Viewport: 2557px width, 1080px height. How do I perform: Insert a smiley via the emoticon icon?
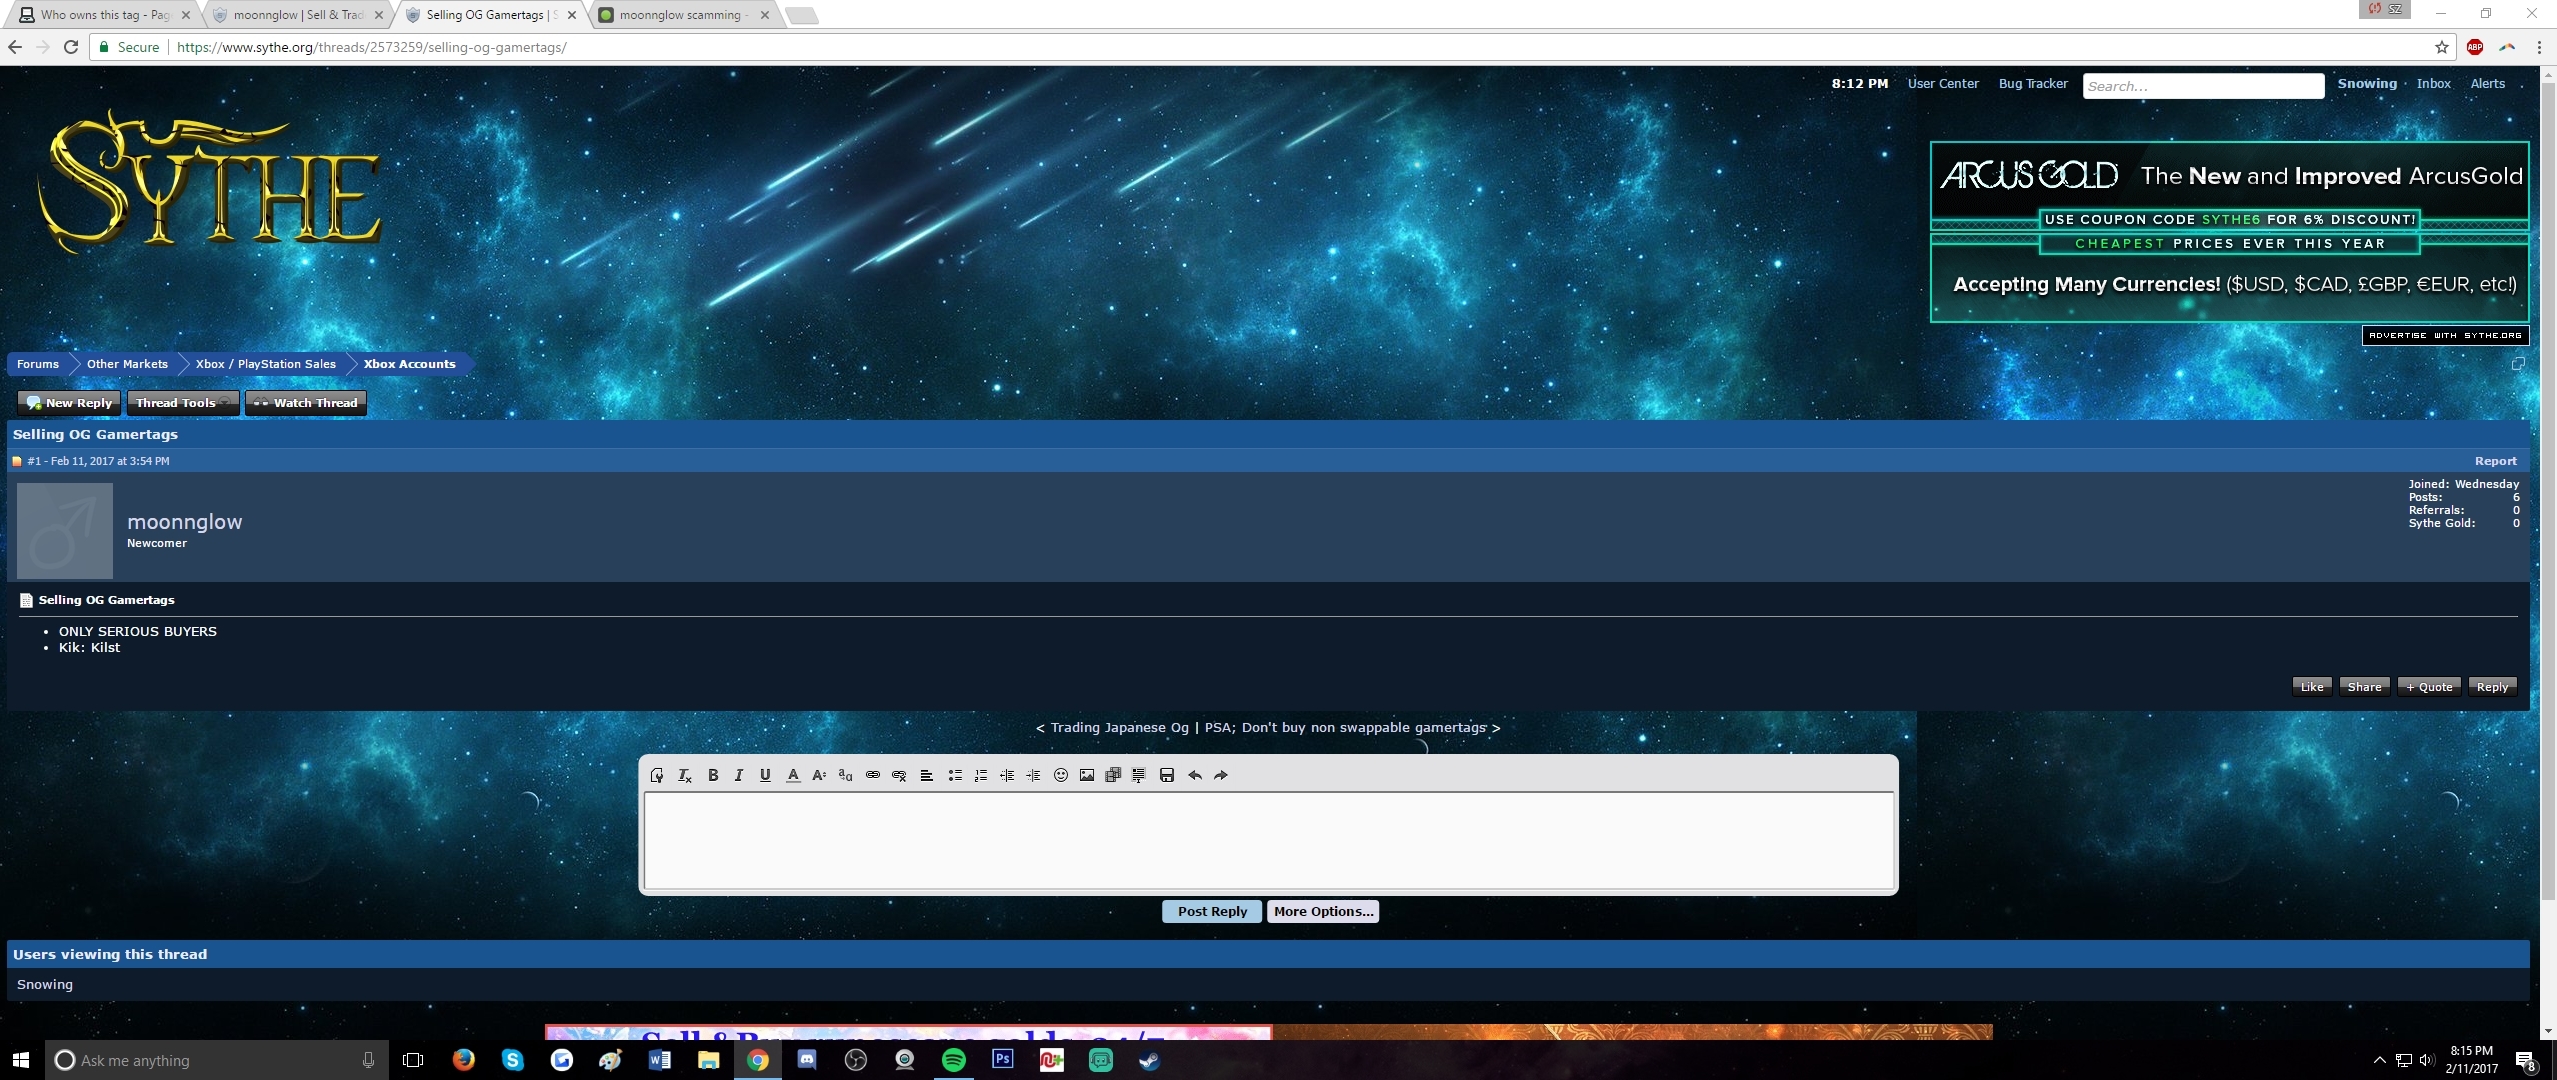[x=1061, y=775]
